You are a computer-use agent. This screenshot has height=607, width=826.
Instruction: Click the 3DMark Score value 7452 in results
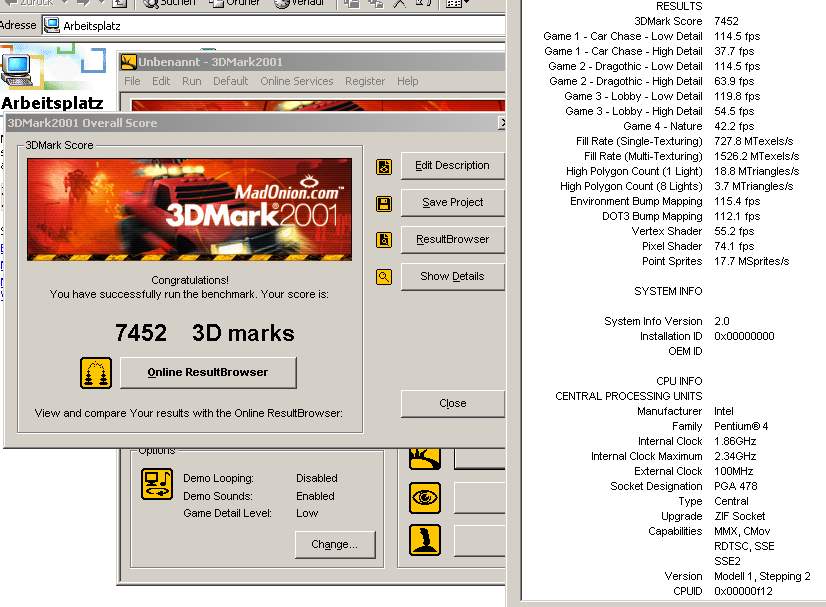click(726, 21)
